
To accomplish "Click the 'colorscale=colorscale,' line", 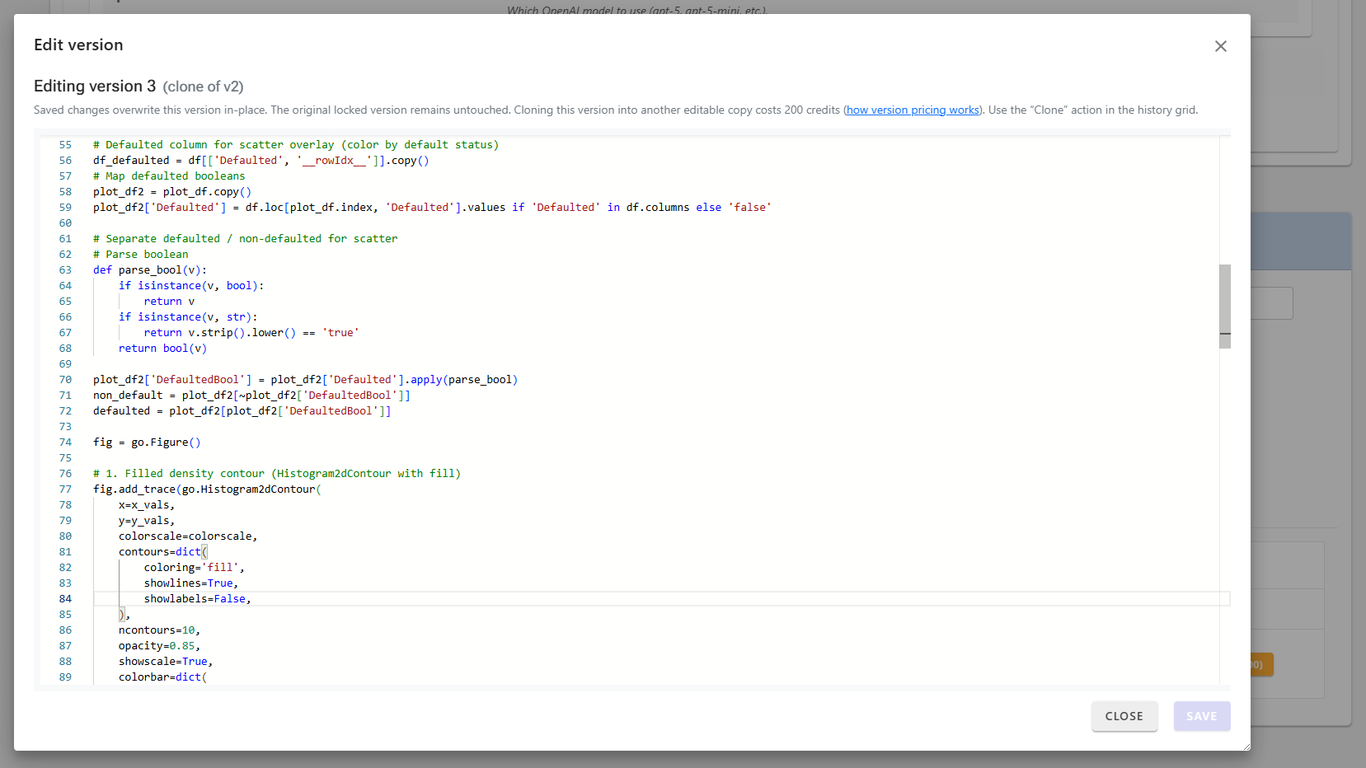I will (x=188, y=536).
